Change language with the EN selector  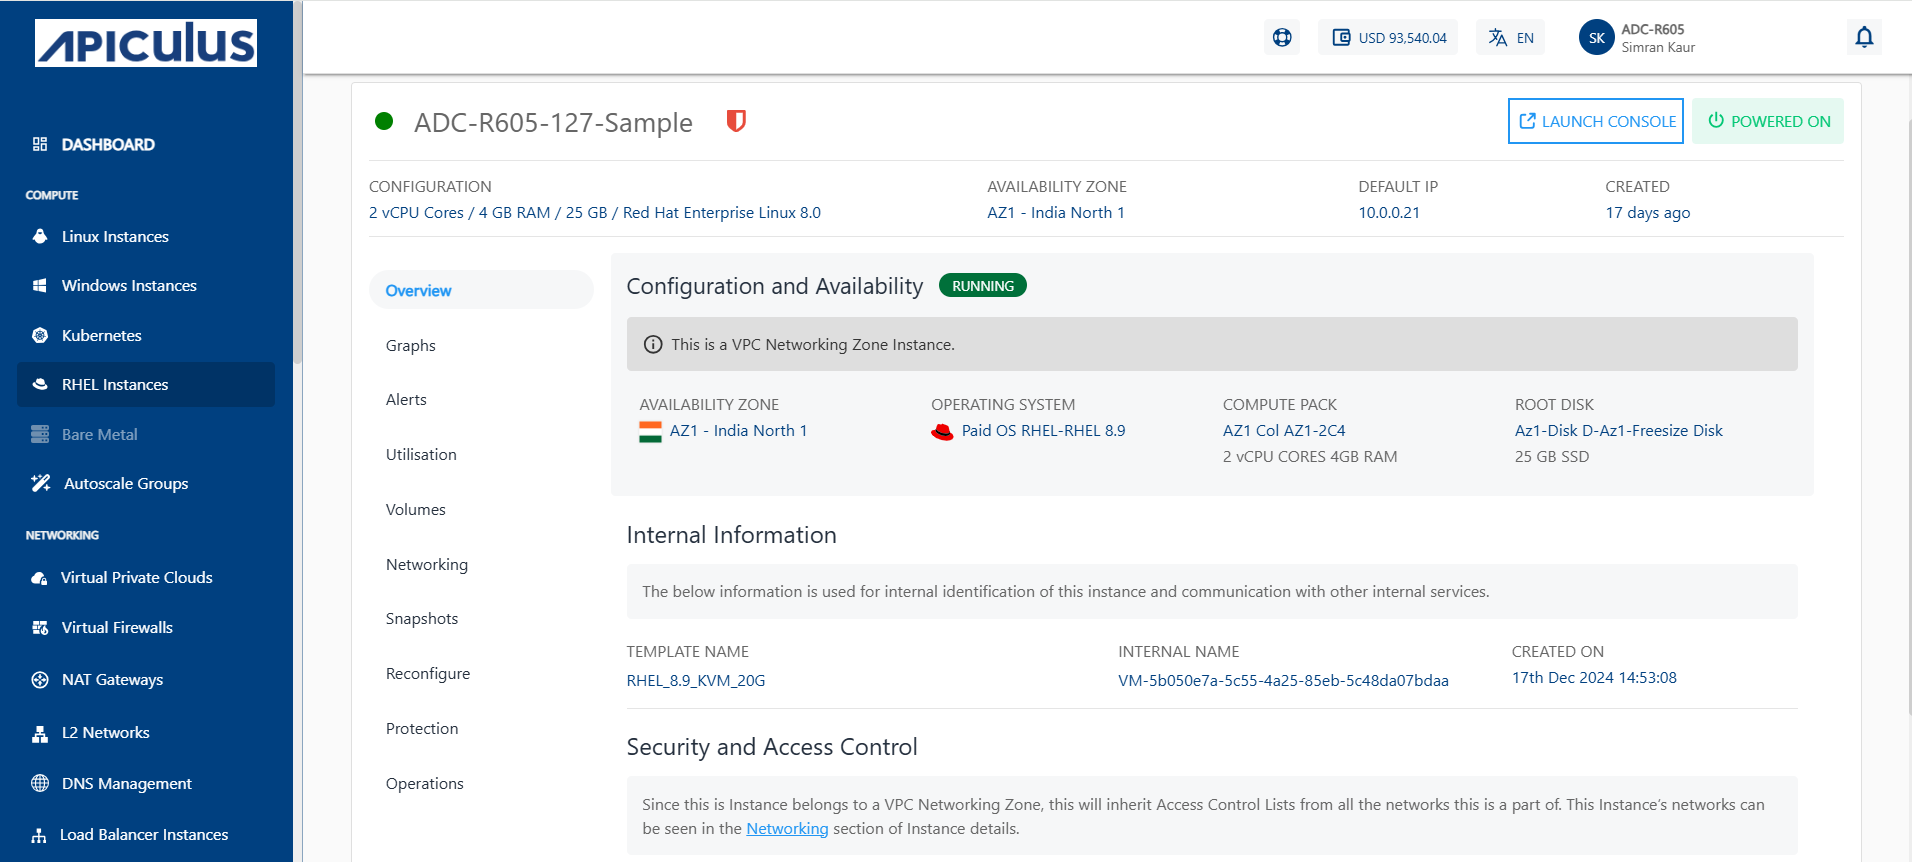pos(1510,38)
